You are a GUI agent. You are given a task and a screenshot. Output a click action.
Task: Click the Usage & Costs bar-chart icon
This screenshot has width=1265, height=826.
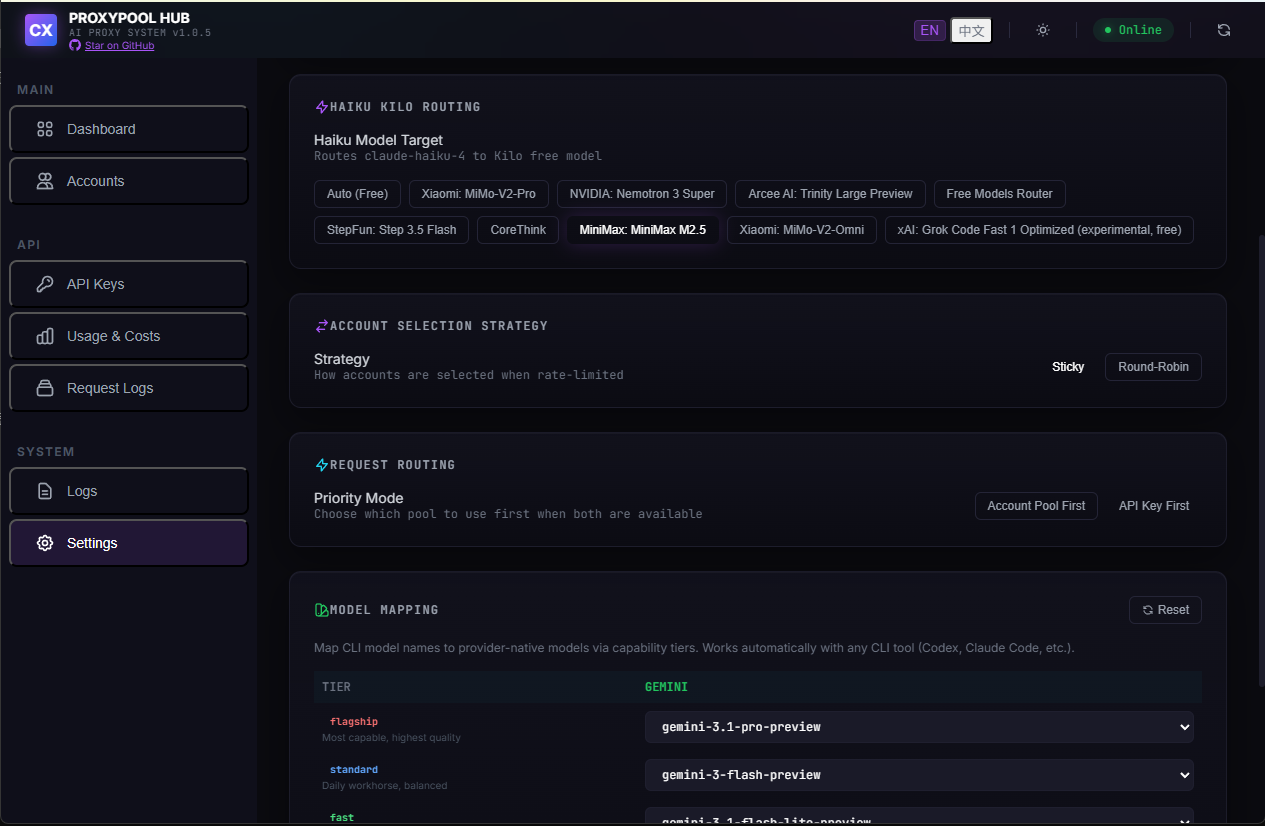(x=45, y=336)
